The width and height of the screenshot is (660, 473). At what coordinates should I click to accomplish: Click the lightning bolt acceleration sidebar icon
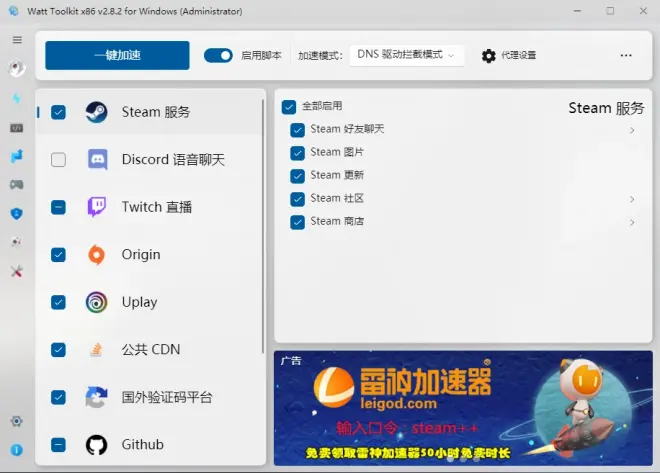pyautogui.click(x=17, y=98)
